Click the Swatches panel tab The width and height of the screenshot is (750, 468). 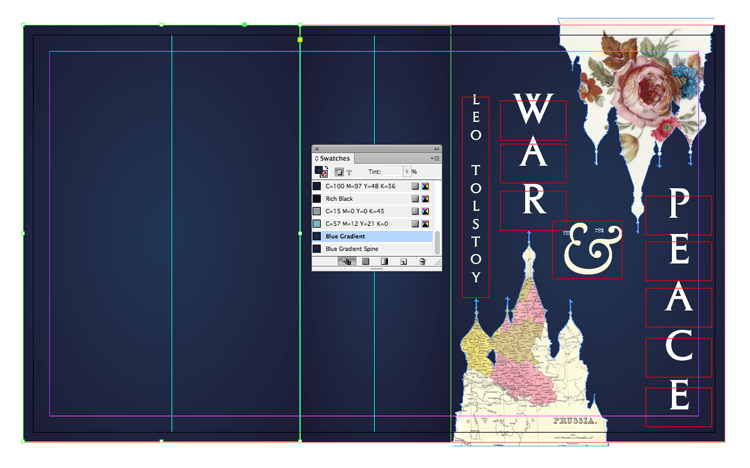[334, 158]
